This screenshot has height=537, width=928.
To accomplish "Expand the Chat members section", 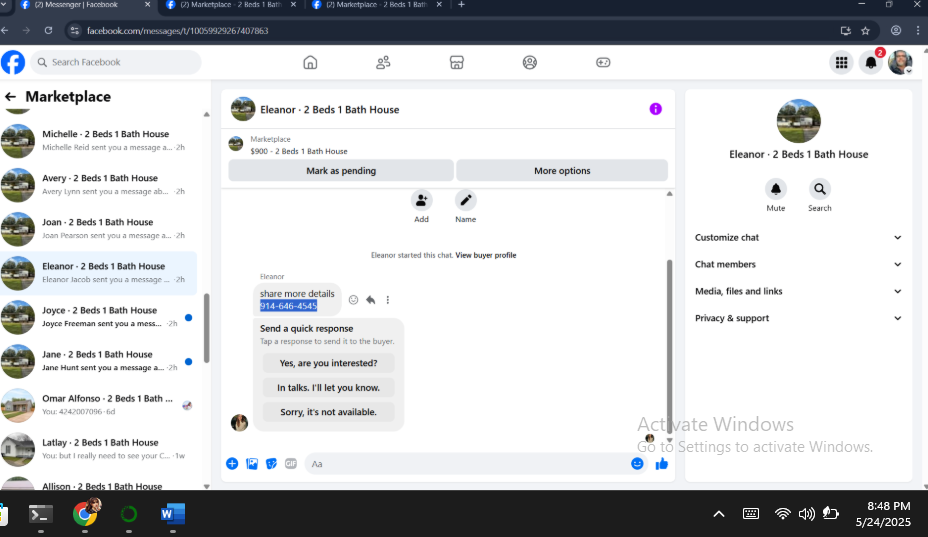I will point(798,264).
